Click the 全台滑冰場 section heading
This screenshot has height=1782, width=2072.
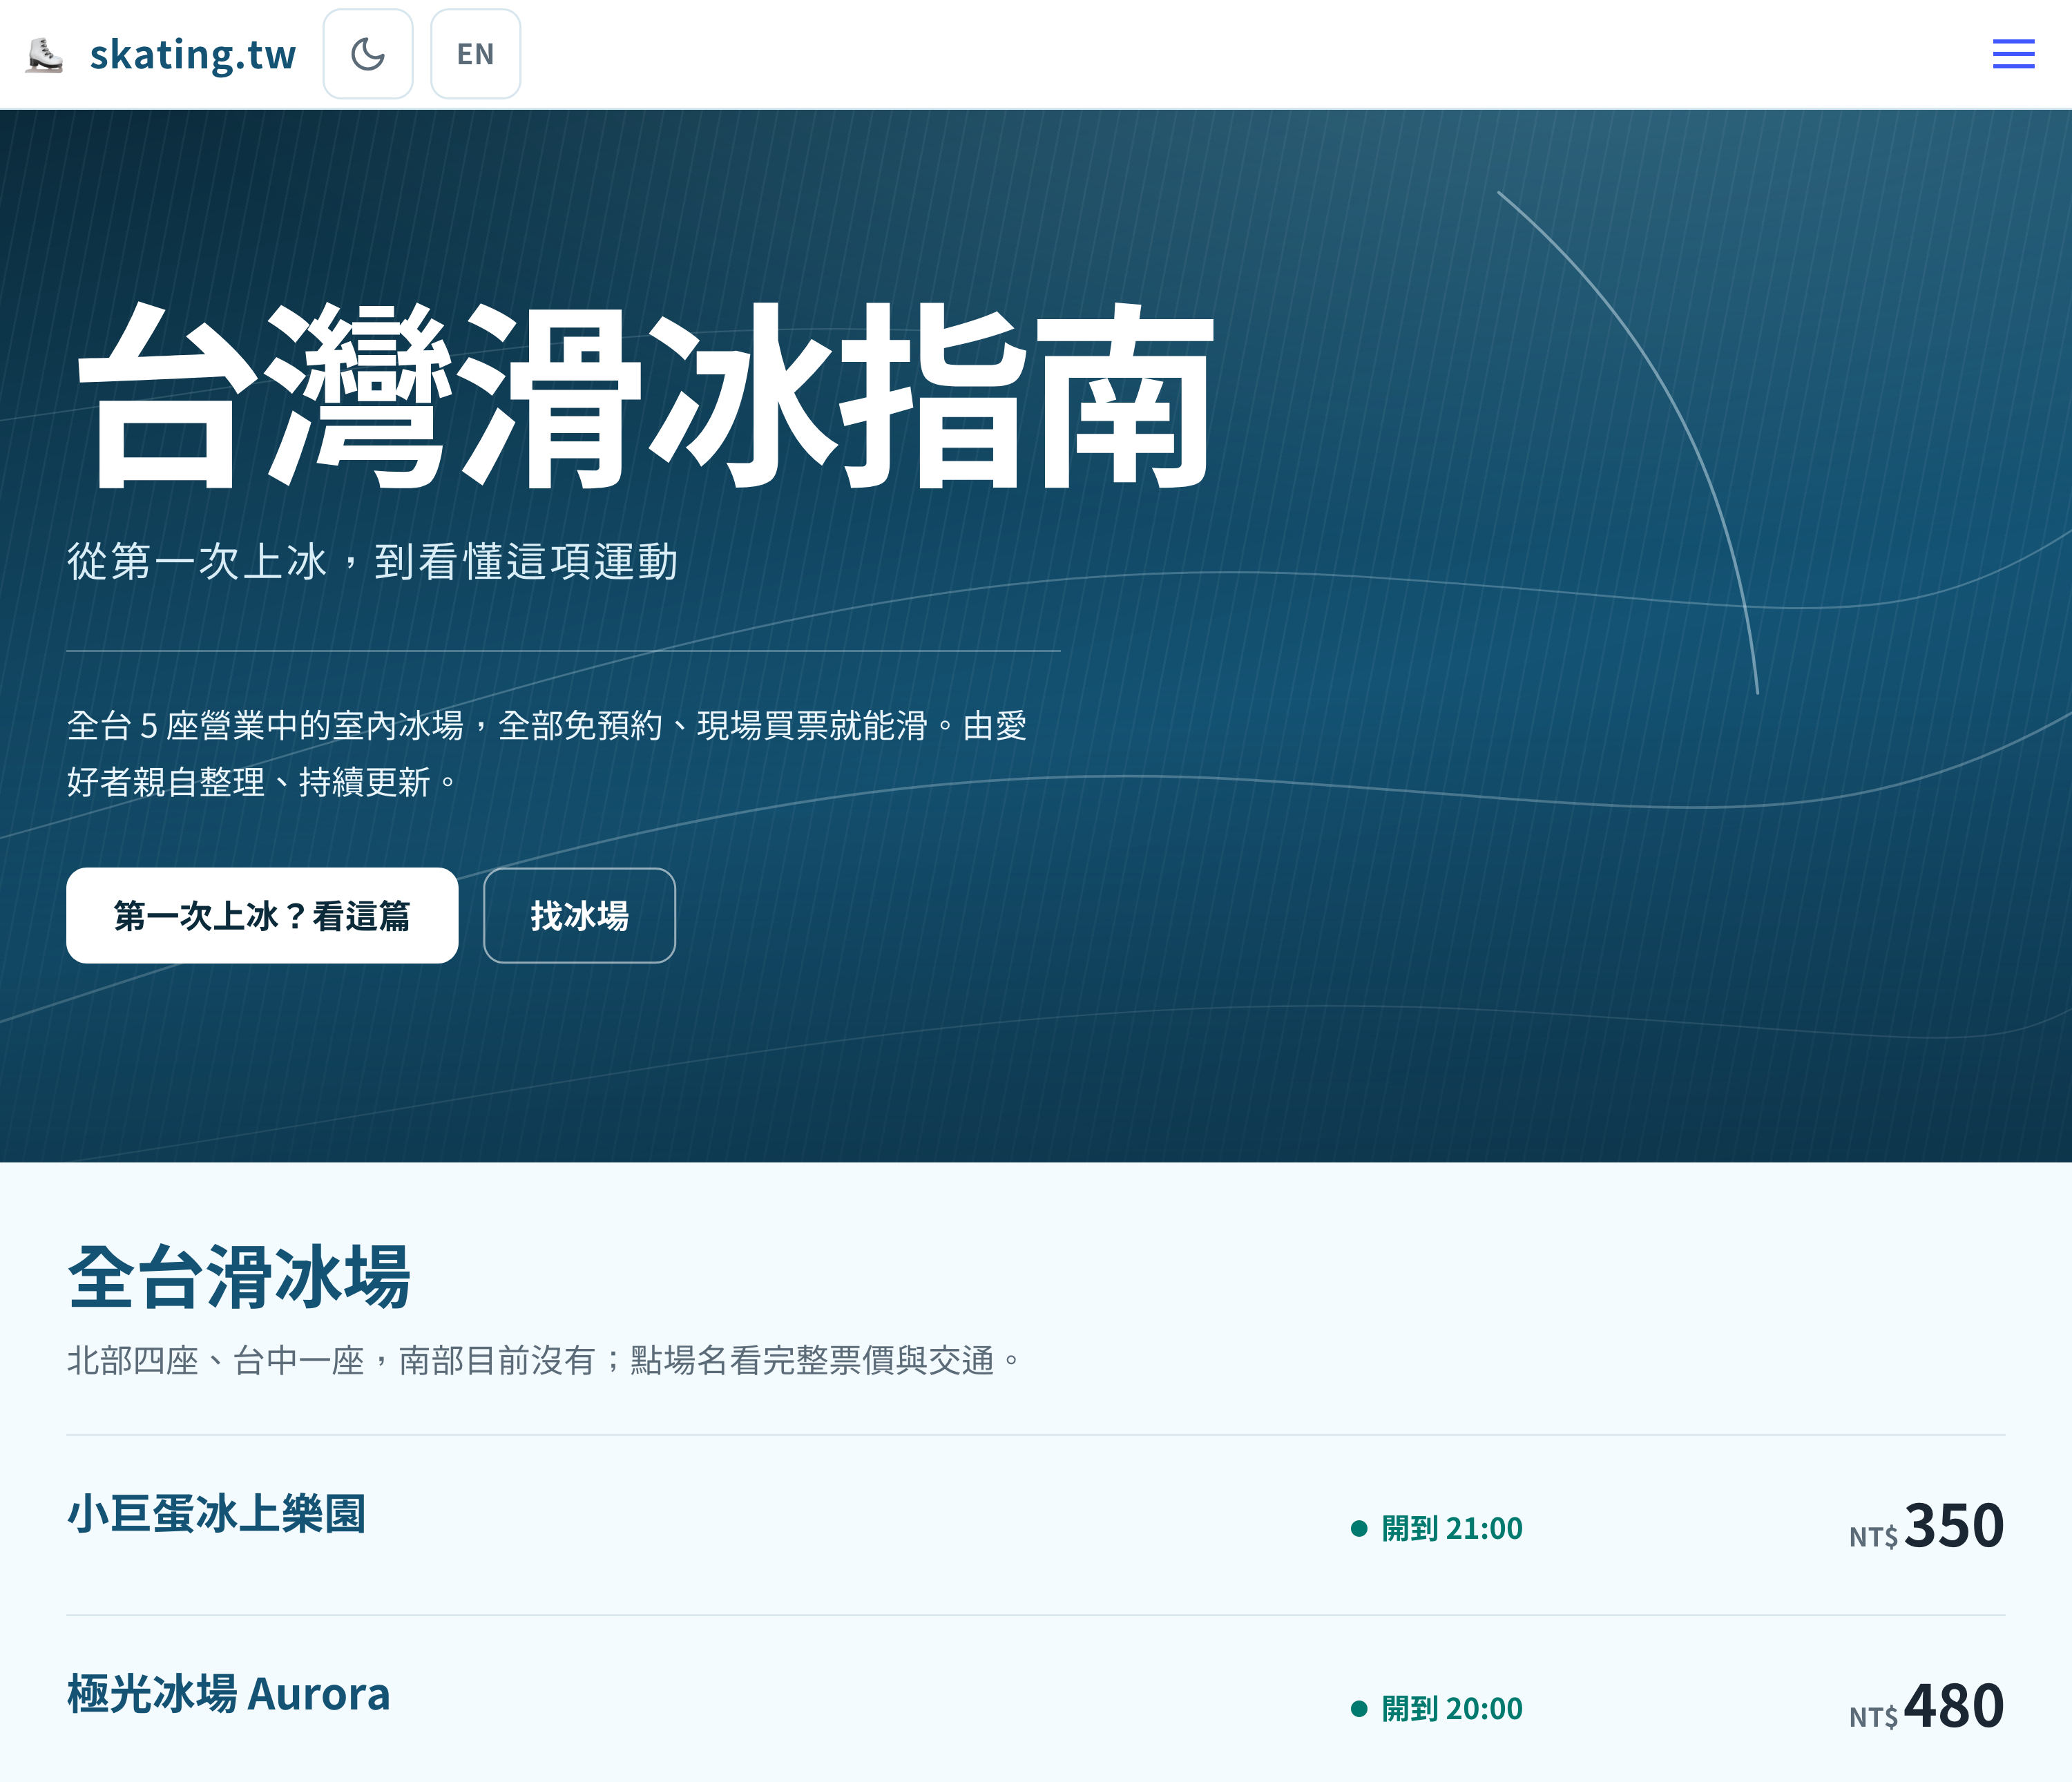[x=239, y=1277]
